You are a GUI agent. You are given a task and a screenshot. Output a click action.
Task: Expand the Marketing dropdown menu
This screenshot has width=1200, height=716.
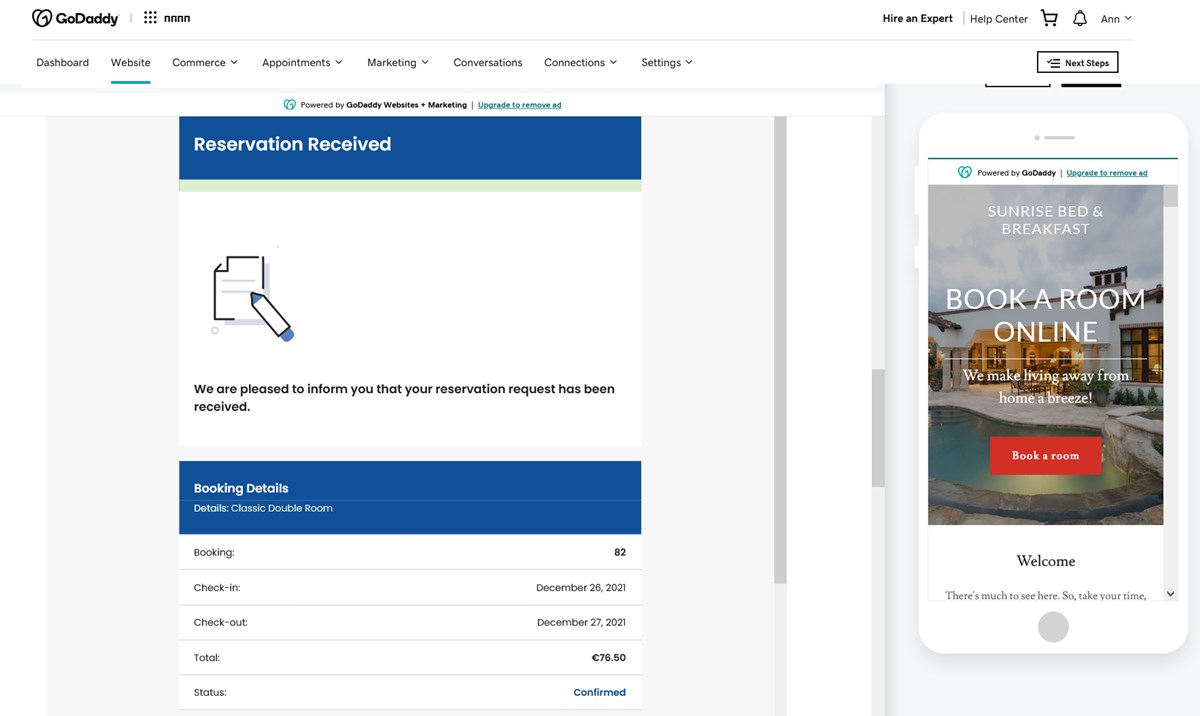tap(398, 62)
